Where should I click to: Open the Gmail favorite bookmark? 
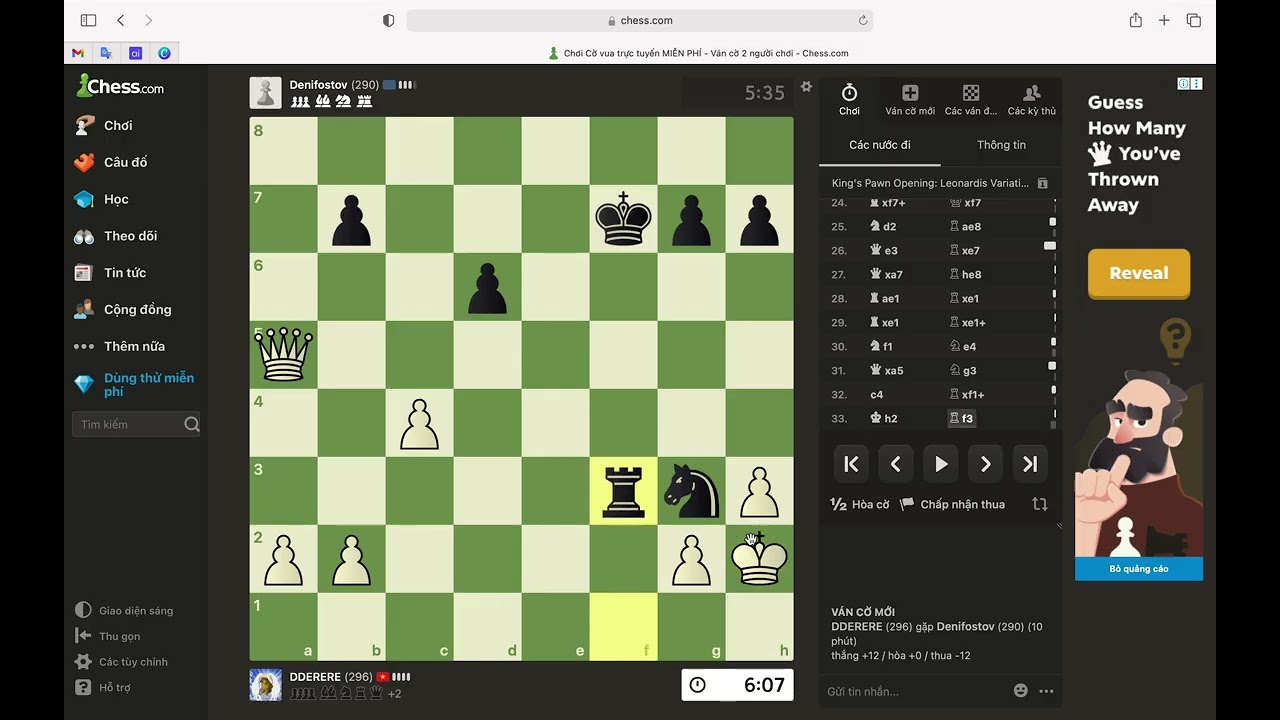click(x=78, y=53)
